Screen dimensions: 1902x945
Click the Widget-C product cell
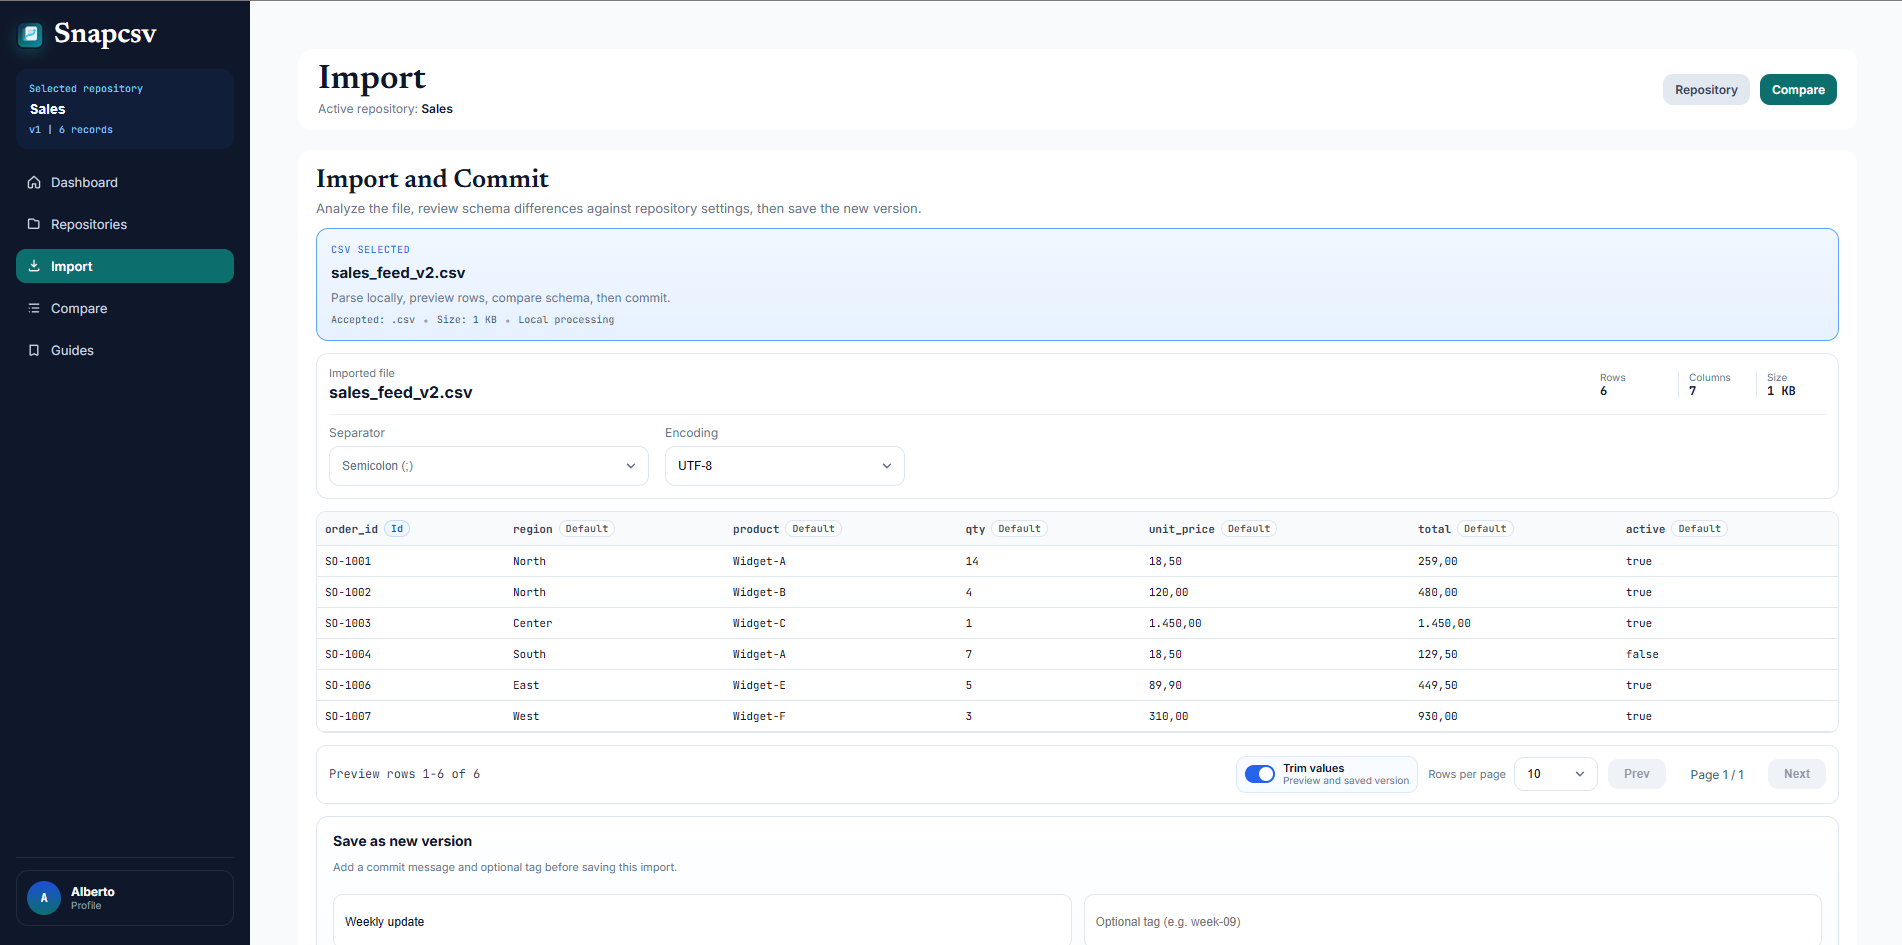click(759, 624)
